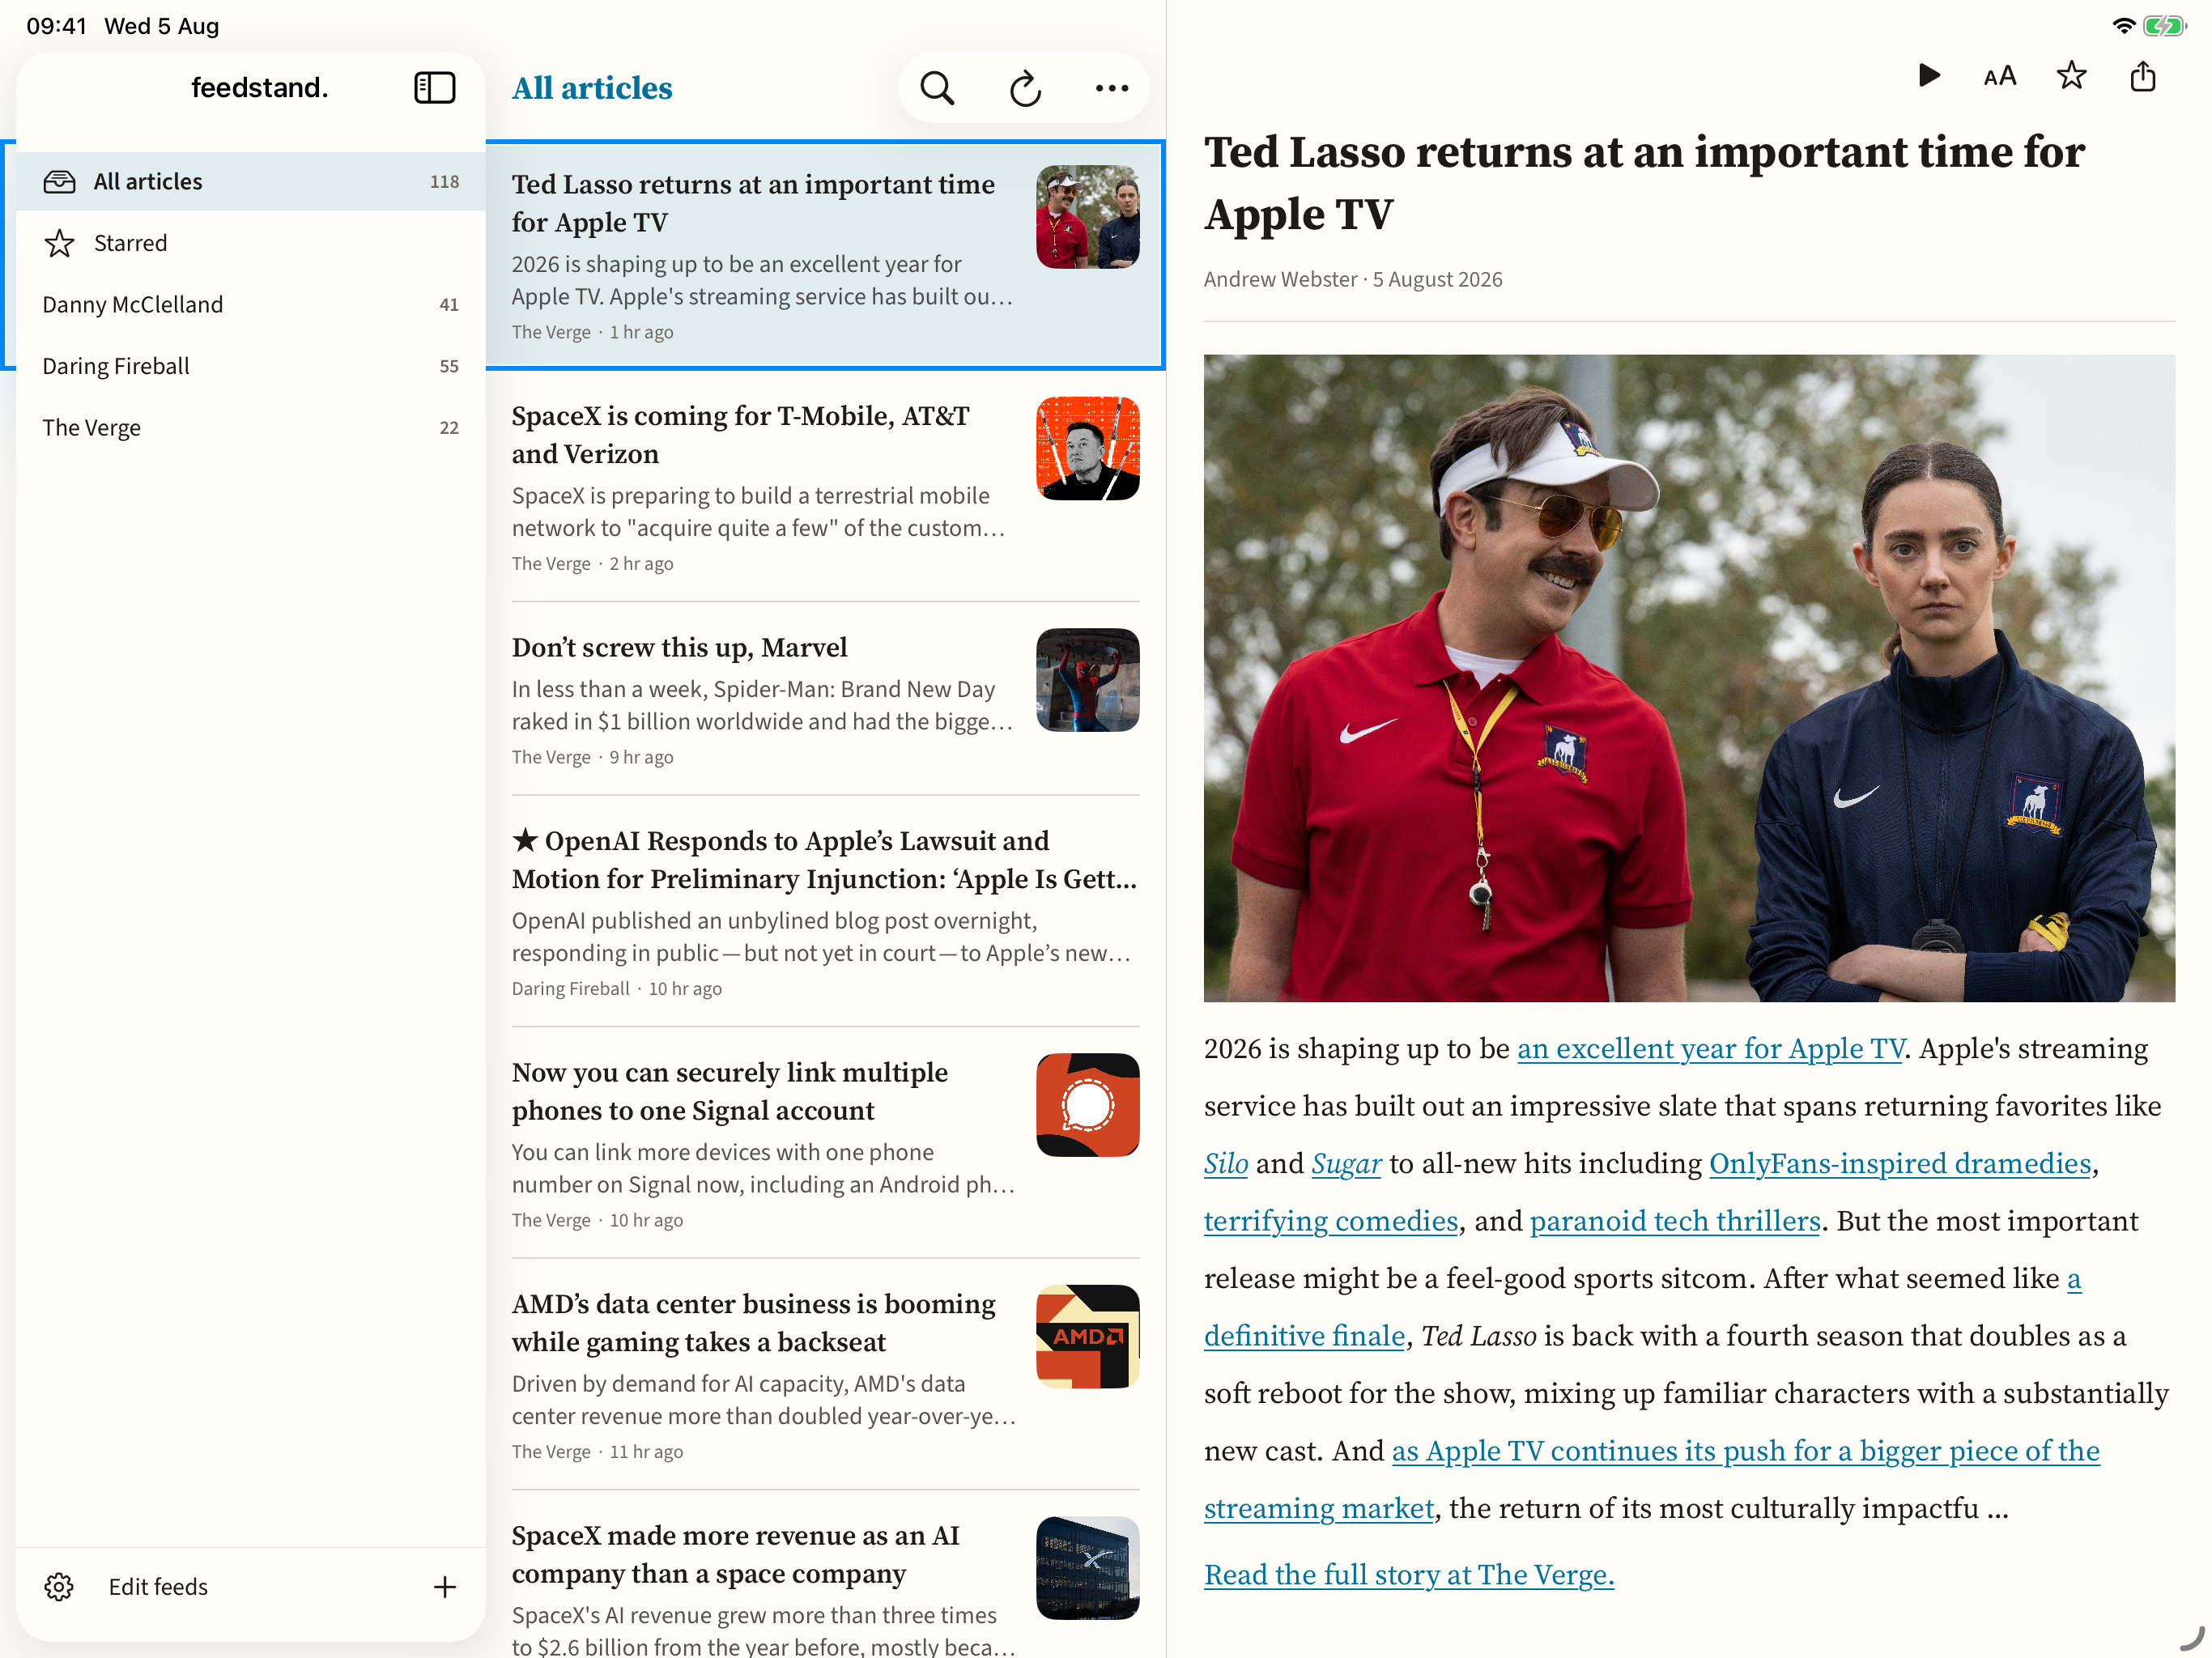
Task: Open text size AA settings
Action: (2000, 76)
